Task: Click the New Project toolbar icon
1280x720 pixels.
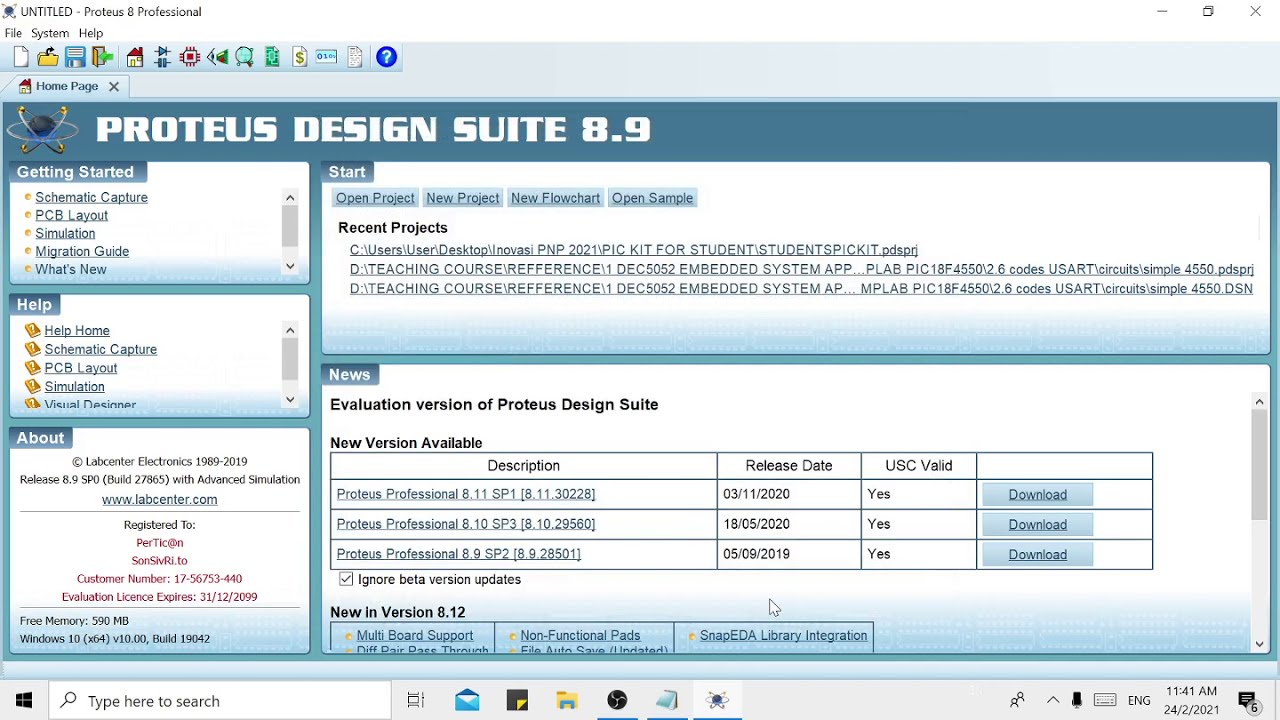Action: pos(21,57)
